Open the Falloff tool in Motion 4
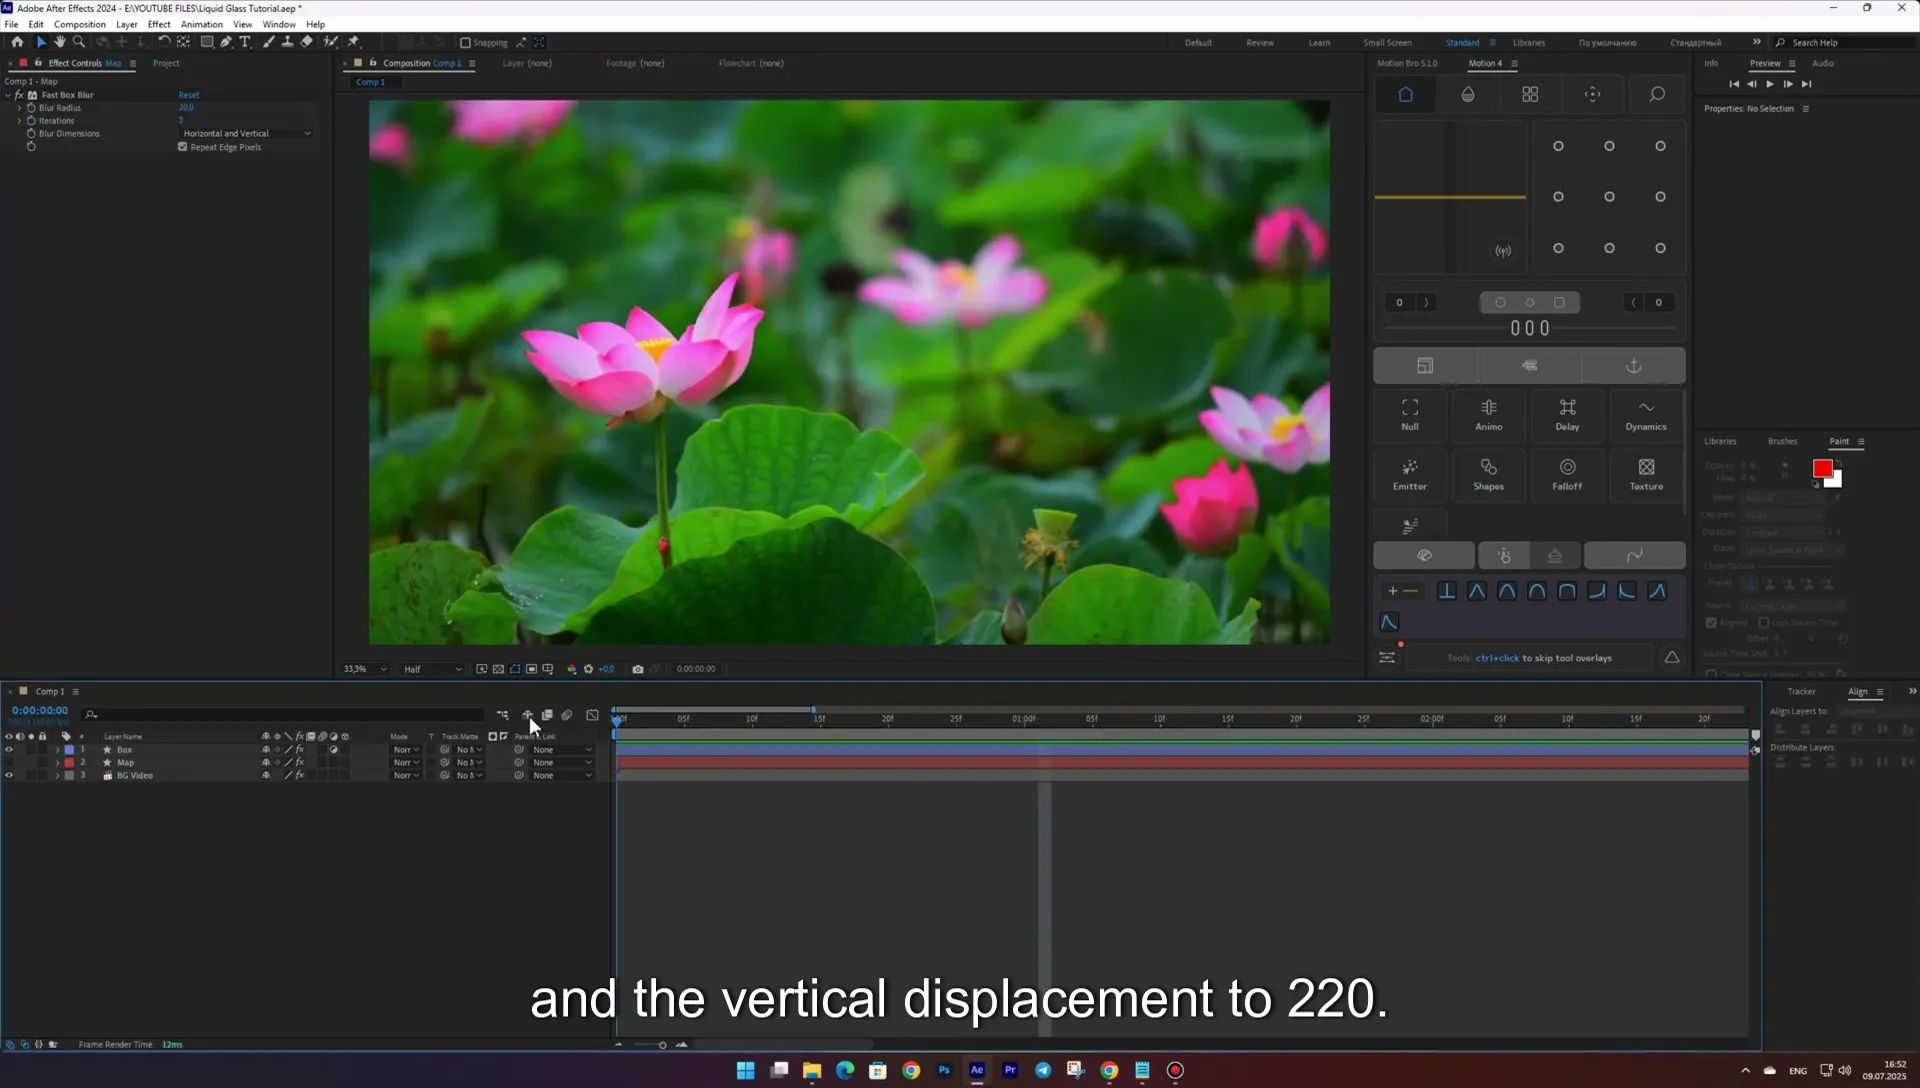Viewport: 1920px width, 1088px height. point(1567,474)
